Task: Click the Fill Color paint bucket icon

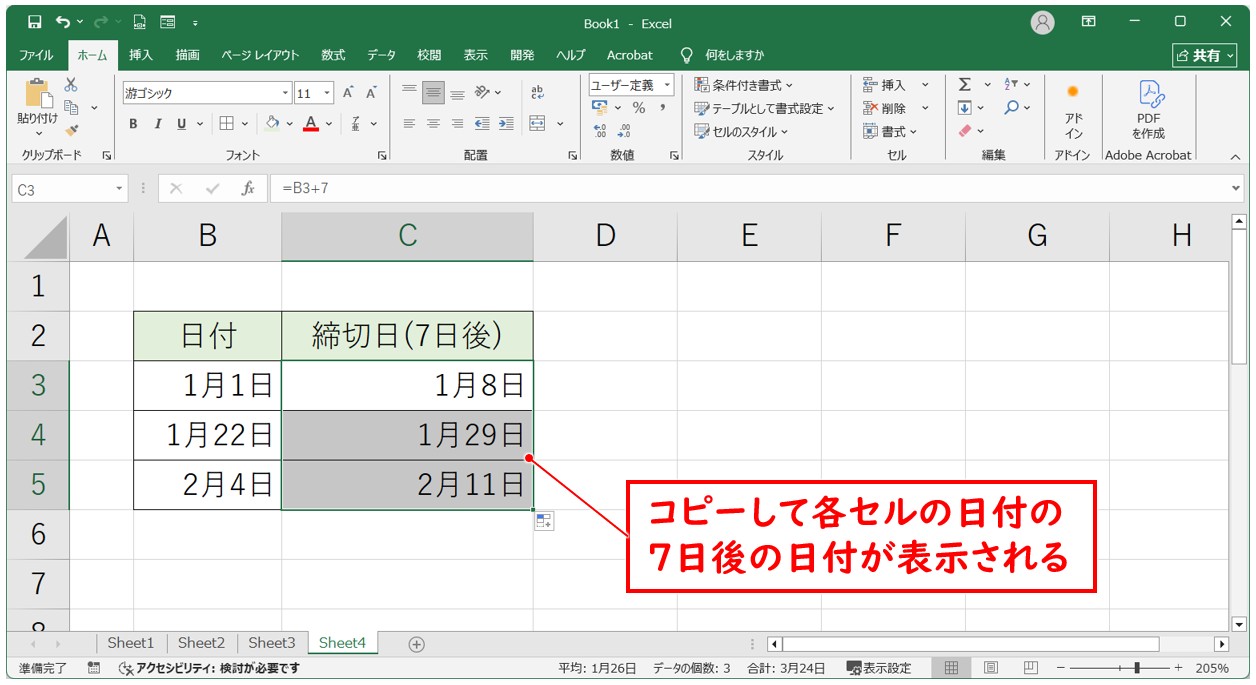Action: pos(272,124)
